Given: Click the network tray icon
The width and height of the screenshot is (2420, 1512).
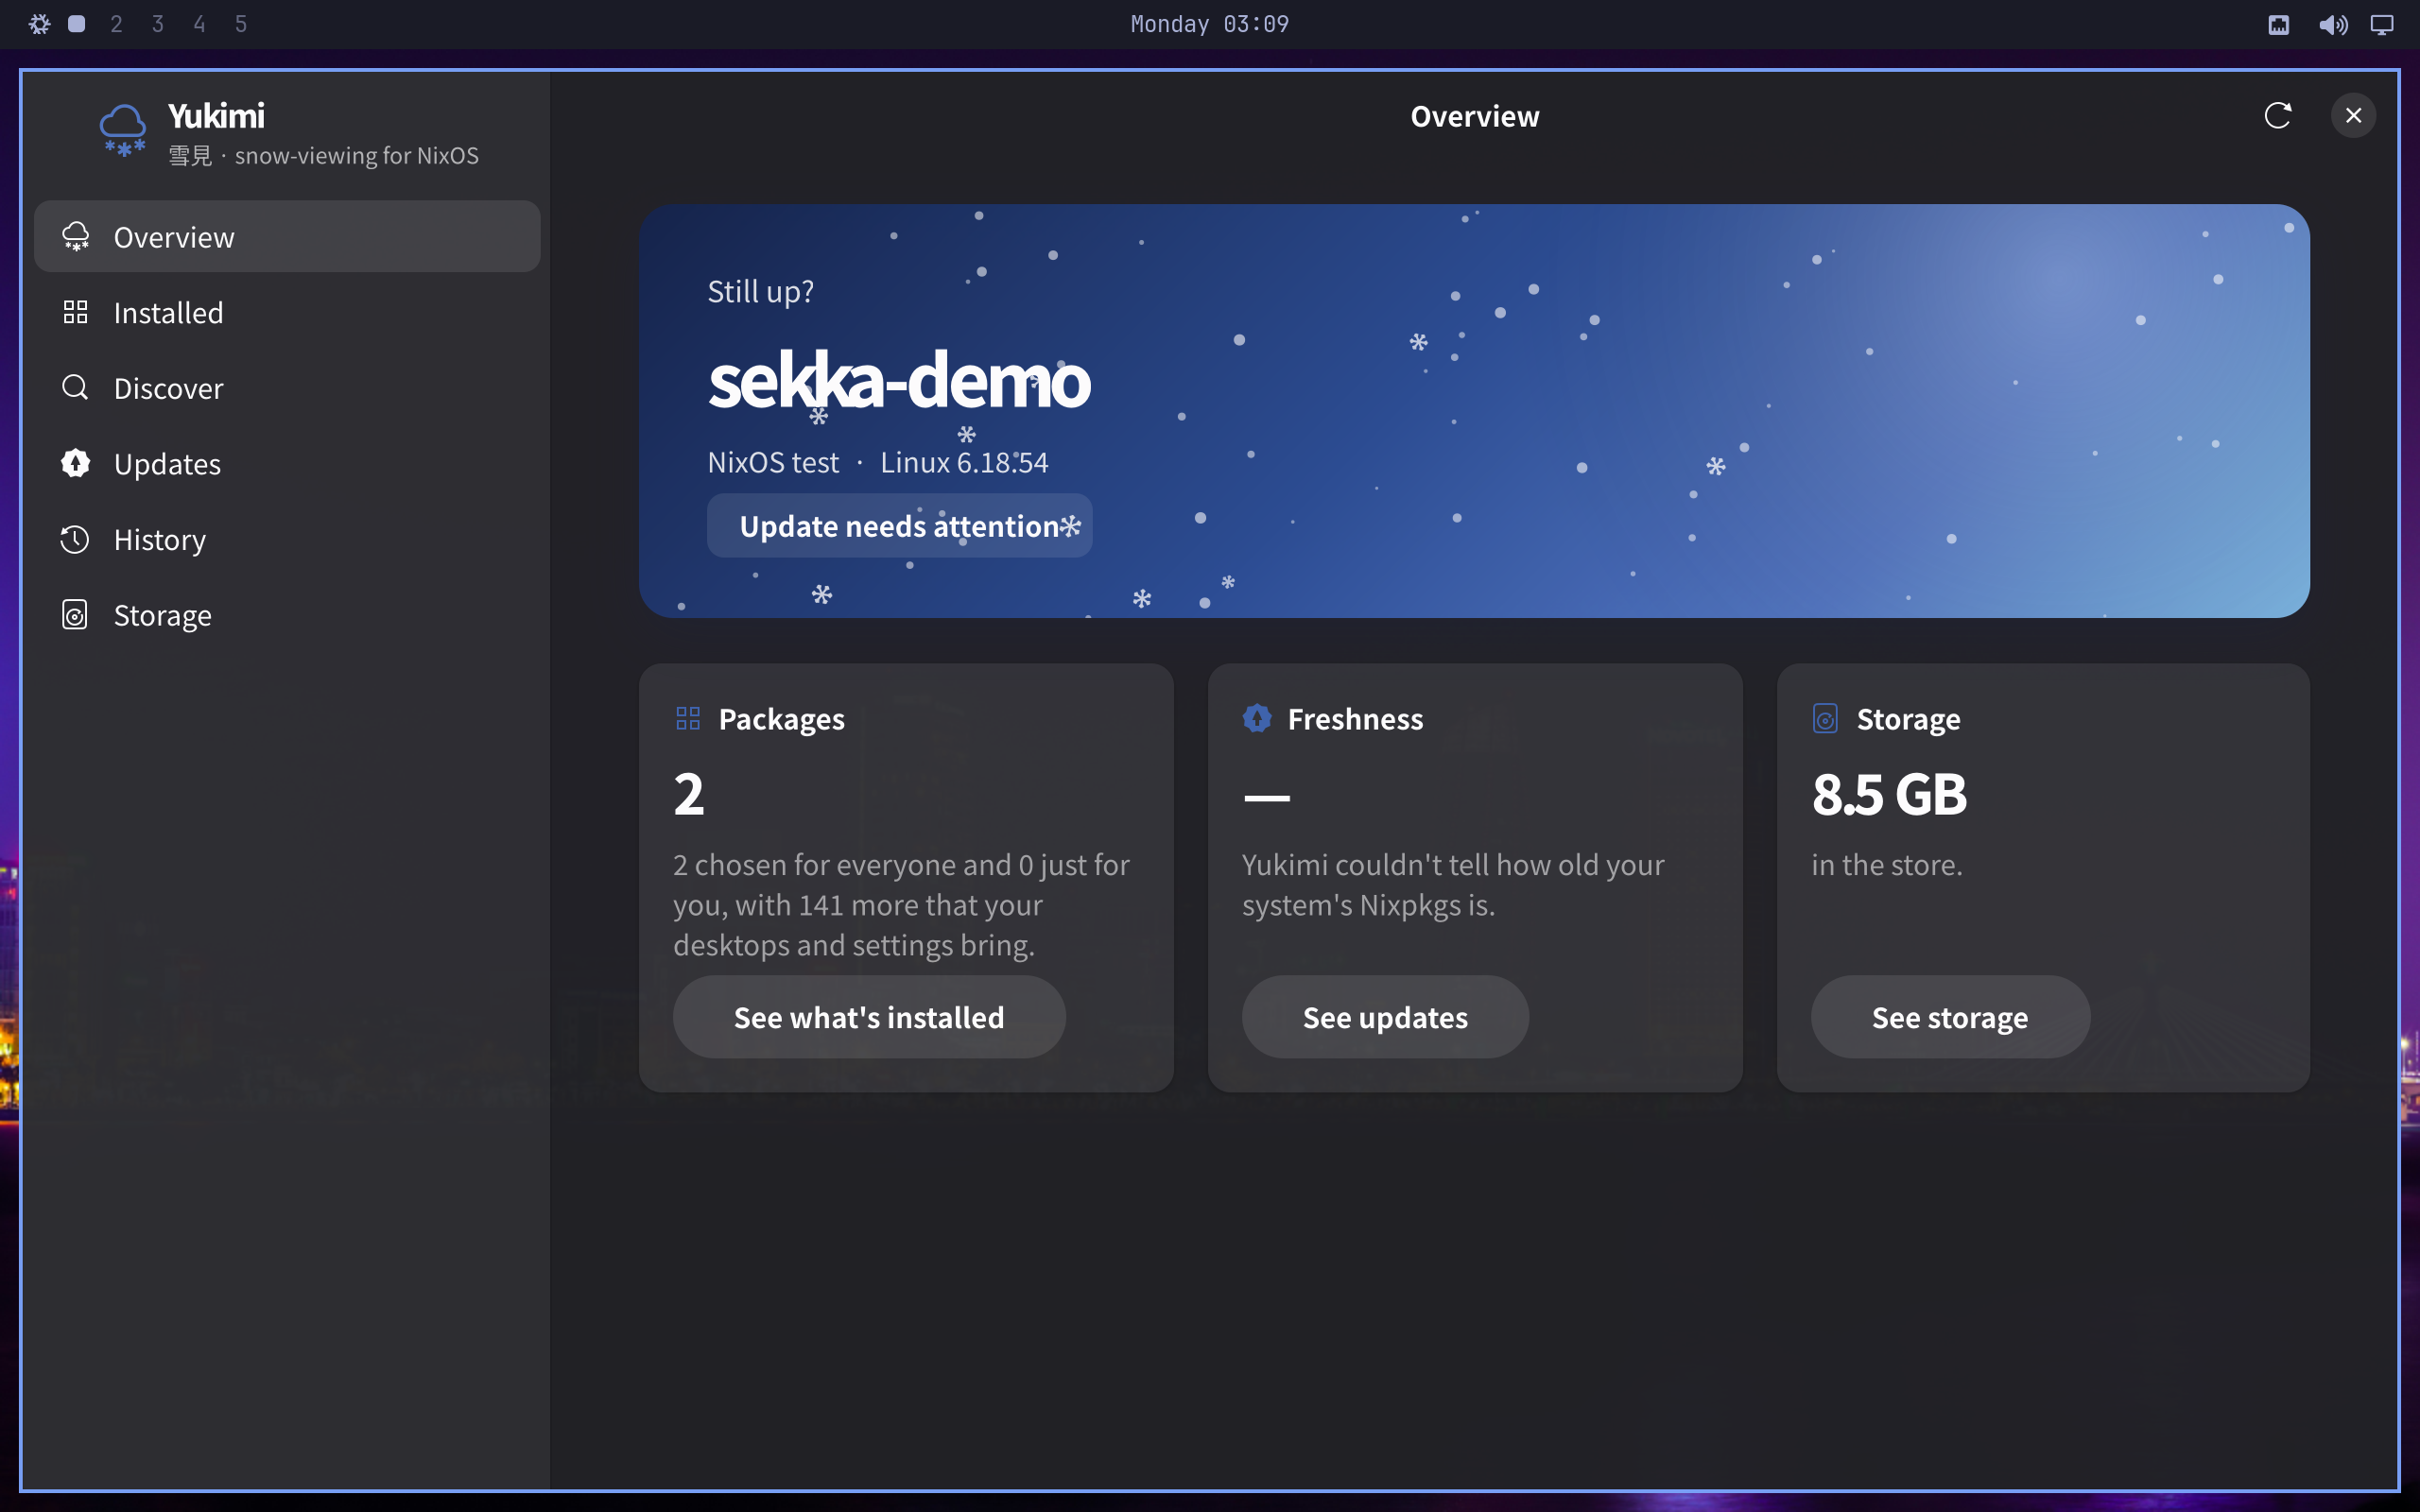Looking at the screenshot, I should click(x=2278, y=25).
